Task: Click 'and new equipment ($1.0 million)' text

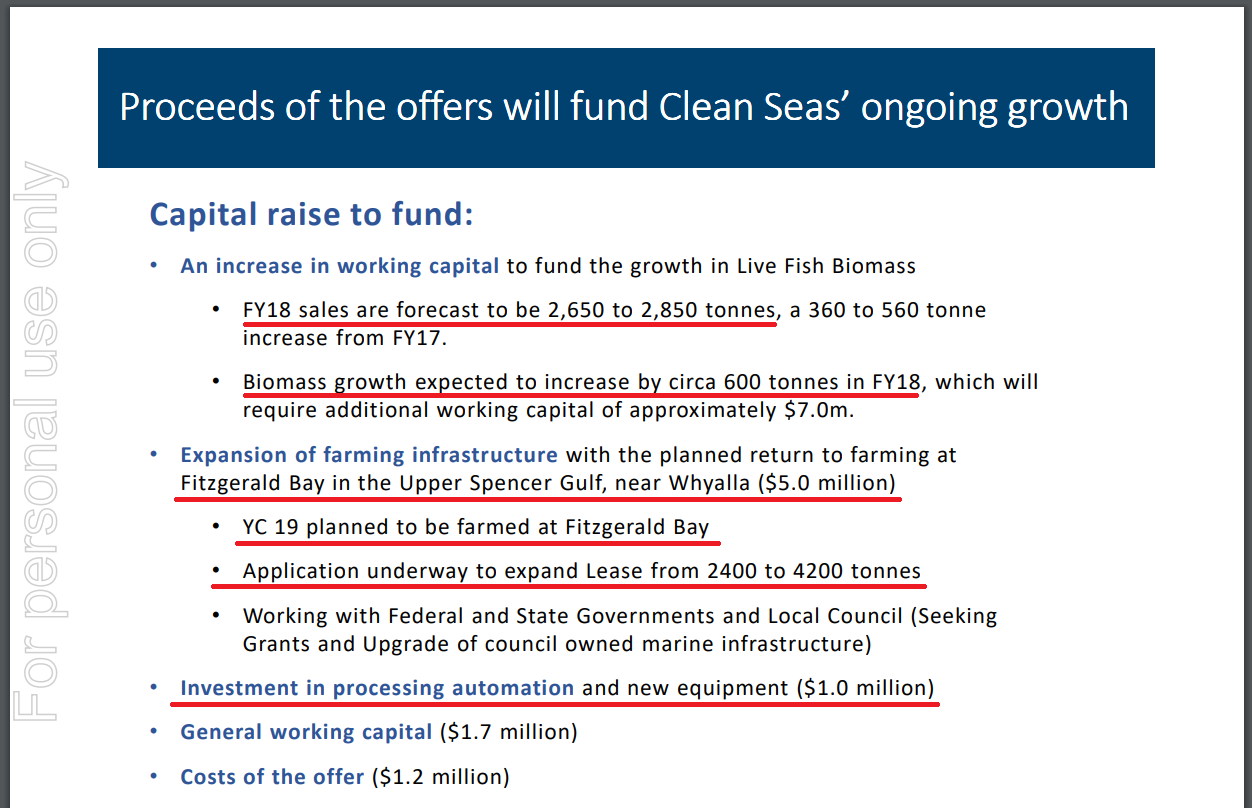Action: coord(758,688)
